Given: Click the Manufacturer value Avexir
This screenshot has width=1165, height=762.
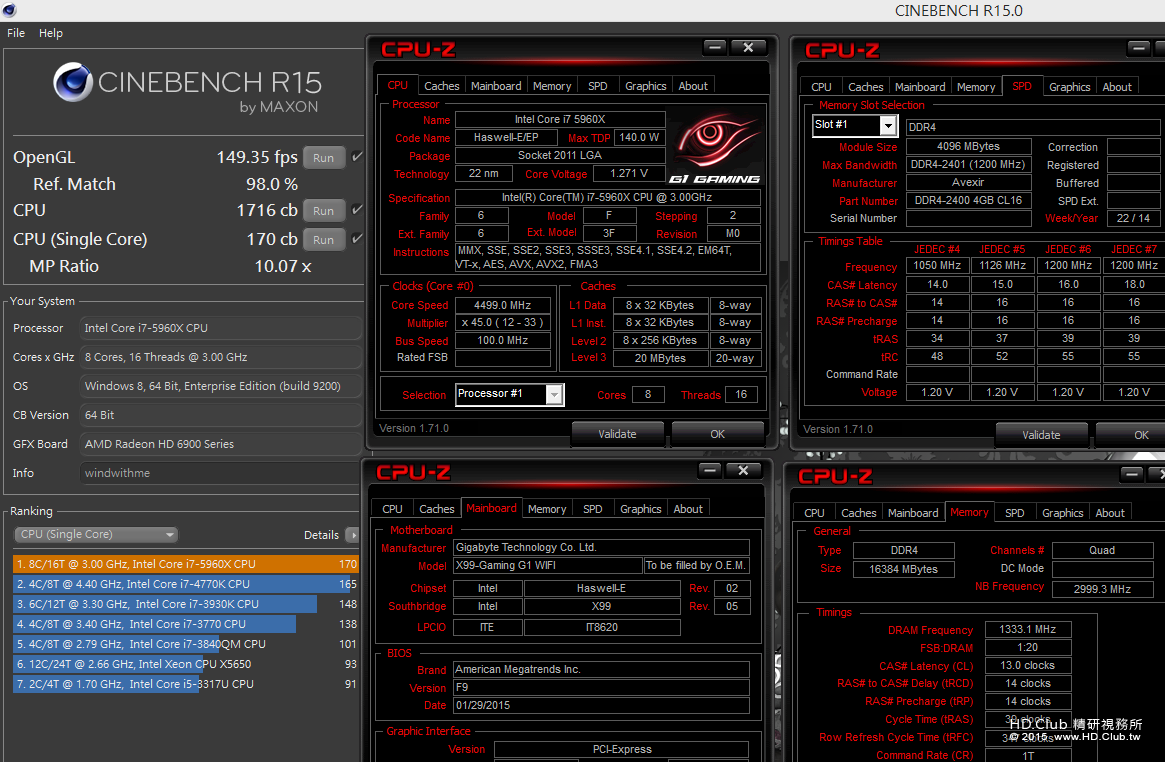Looking at the screenshot, I should (969, 183).
